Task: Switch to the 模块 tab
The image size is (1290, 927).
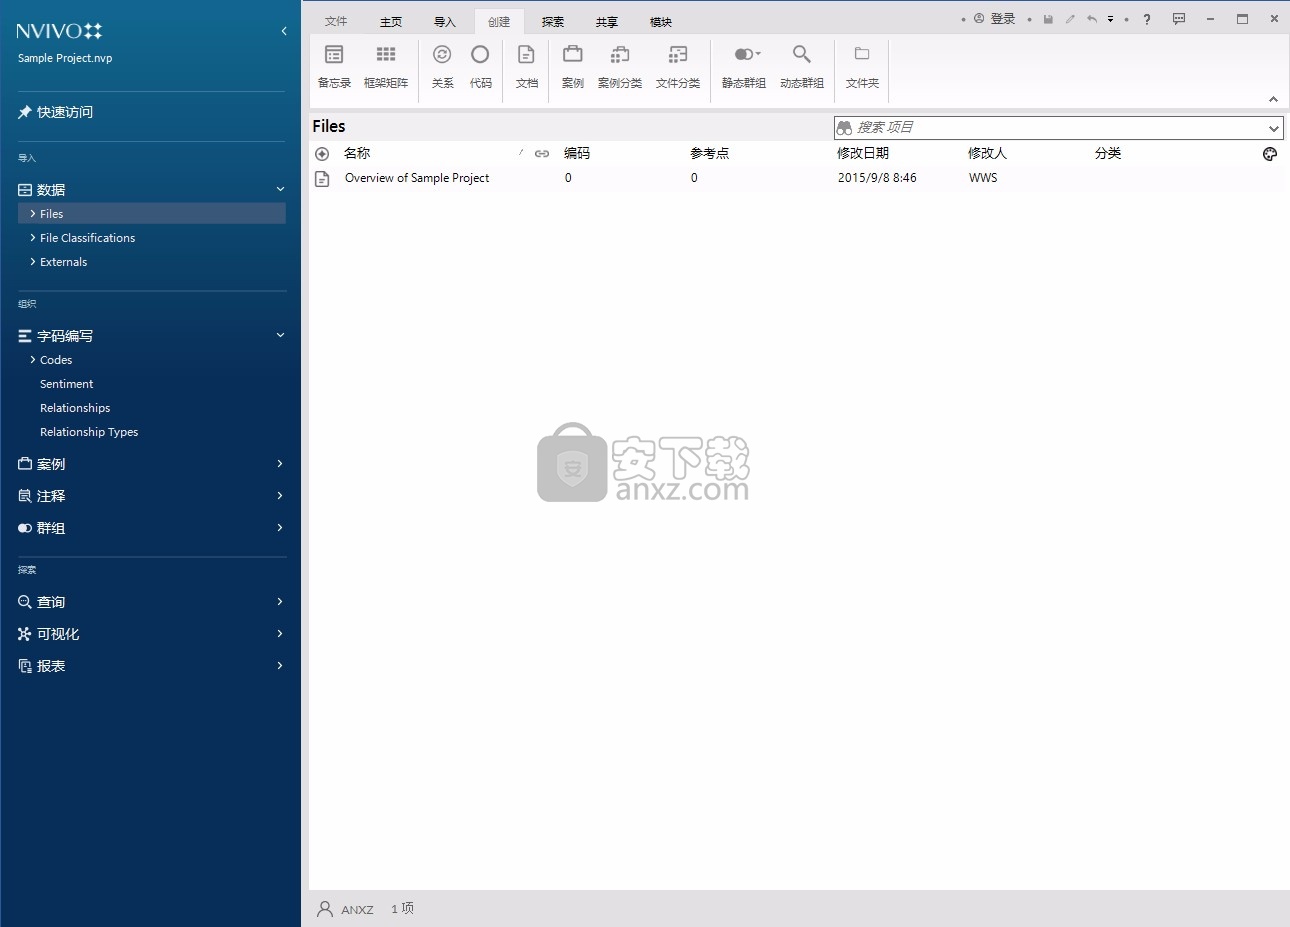Action: 661,21
